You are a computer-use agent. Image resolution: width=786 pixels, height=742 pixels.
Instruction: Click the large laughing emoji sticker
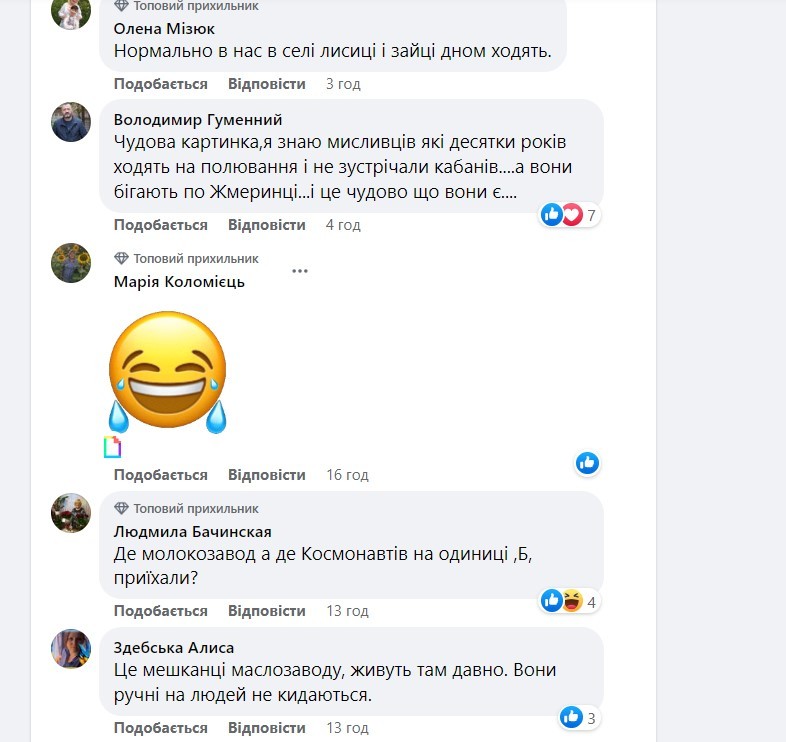[x=168, y=371]
